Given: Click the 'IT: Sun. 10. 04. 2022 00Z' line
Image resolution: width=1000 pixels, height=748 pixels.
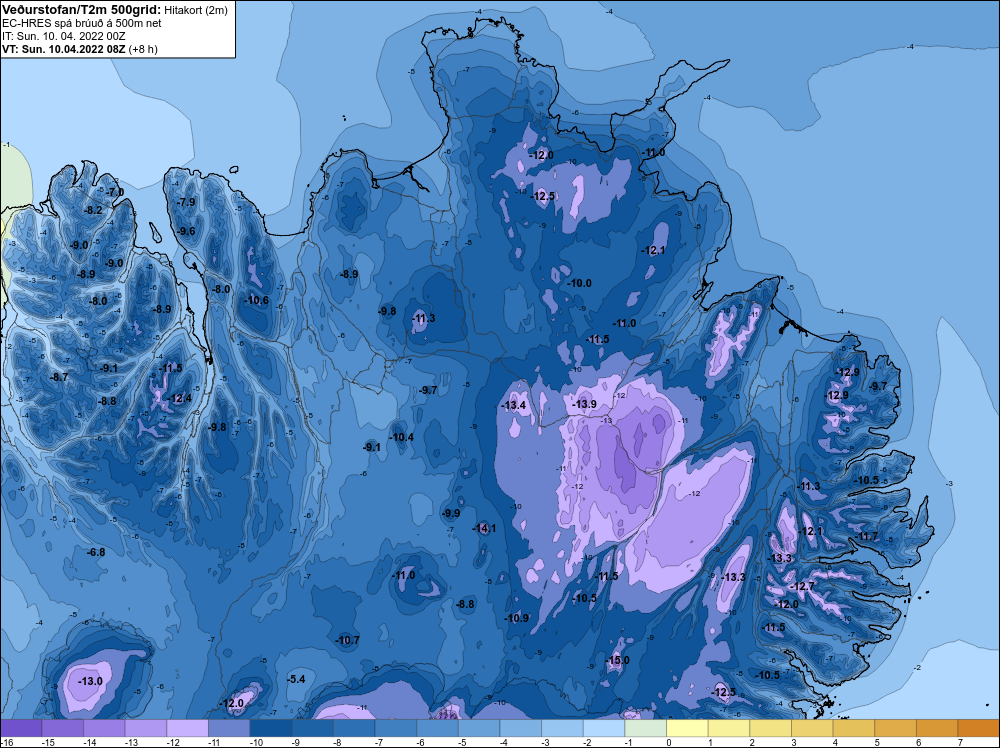Looking at the screenshot, I should [x=64, y=36].
